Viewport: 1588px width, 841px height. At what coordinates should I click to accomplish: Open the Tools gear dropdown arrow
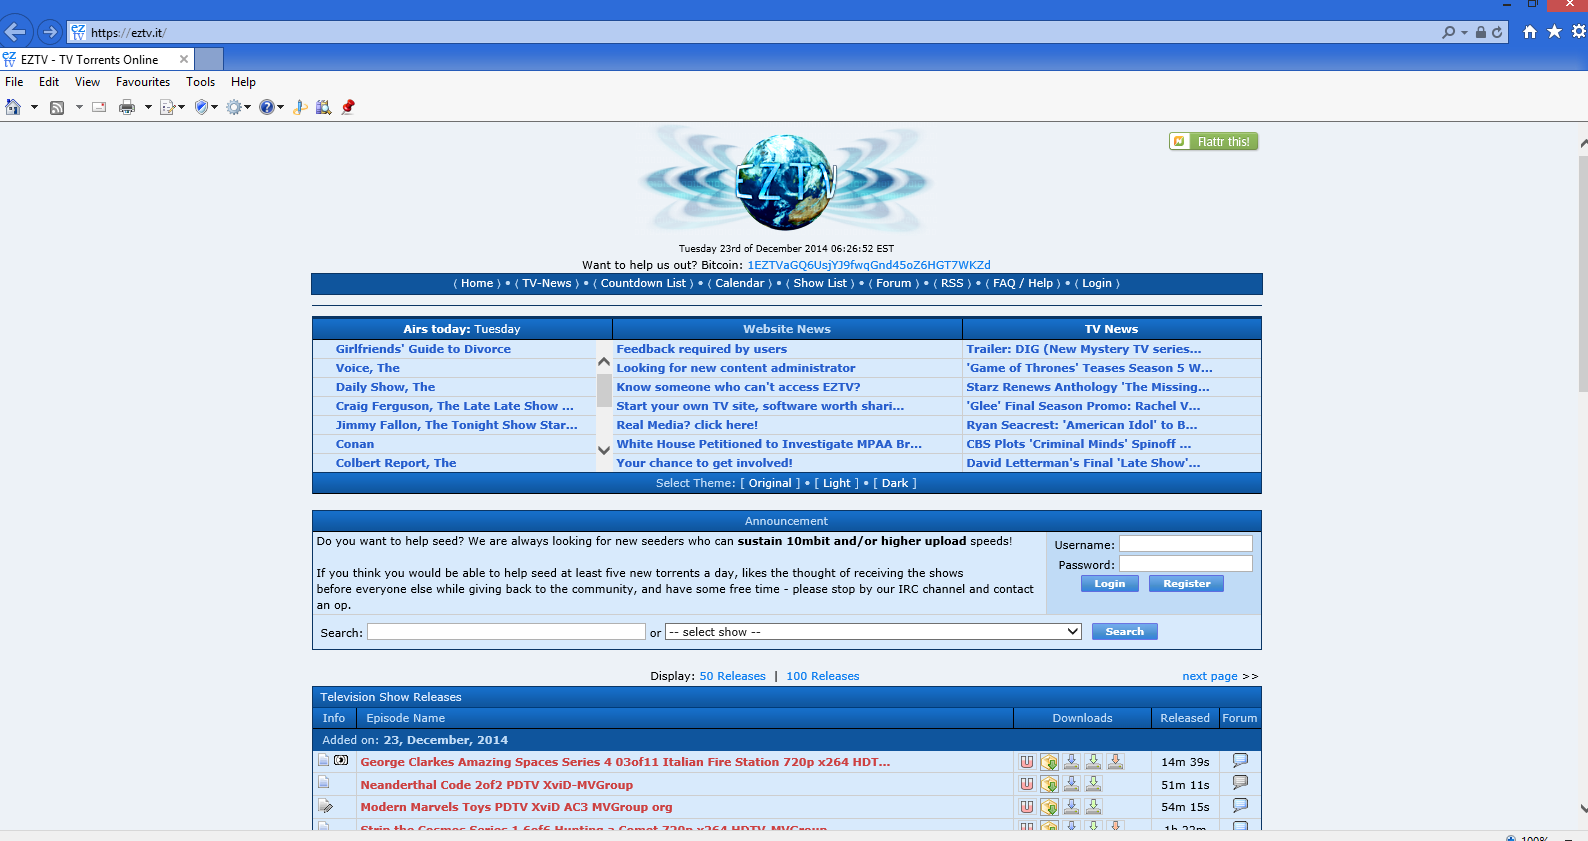tap(247, 107)
